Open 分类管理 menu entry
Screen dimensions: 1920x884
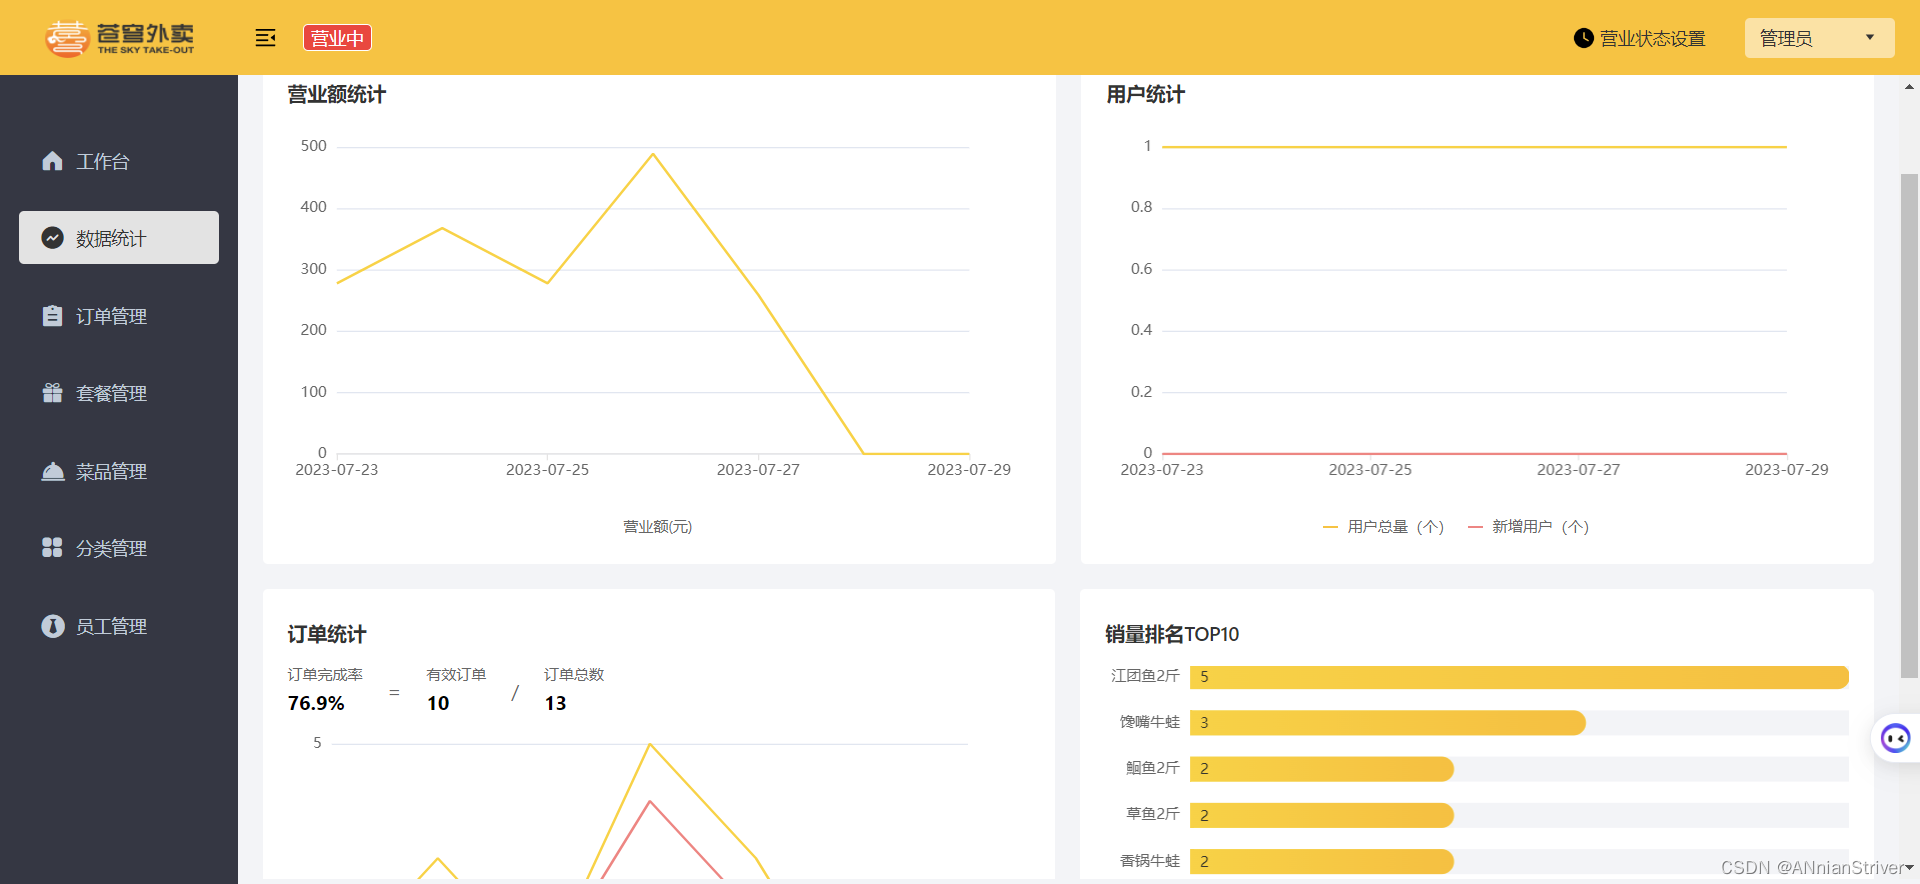[119, 548]
